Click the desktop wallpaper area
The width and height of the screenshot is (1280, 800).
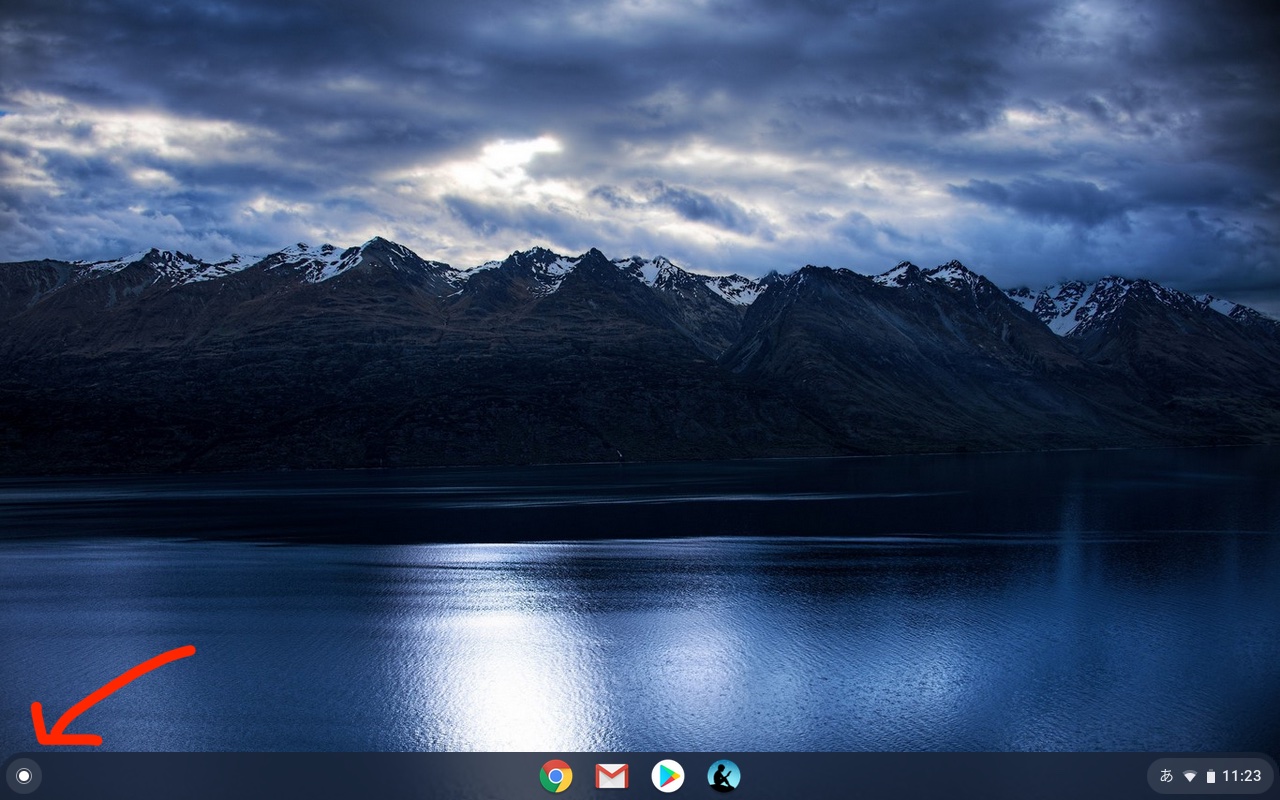(x=640, y=400)
